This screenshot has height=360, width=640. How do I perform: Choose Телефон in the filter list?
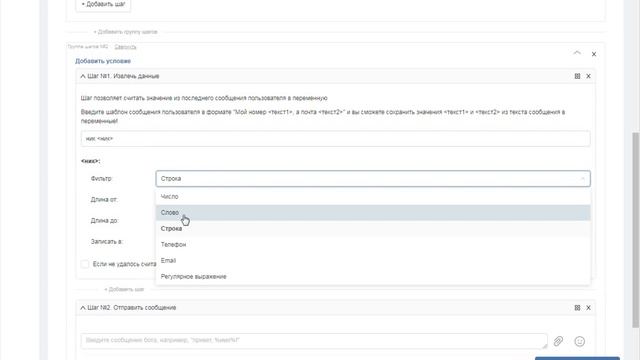pos(373,244)
